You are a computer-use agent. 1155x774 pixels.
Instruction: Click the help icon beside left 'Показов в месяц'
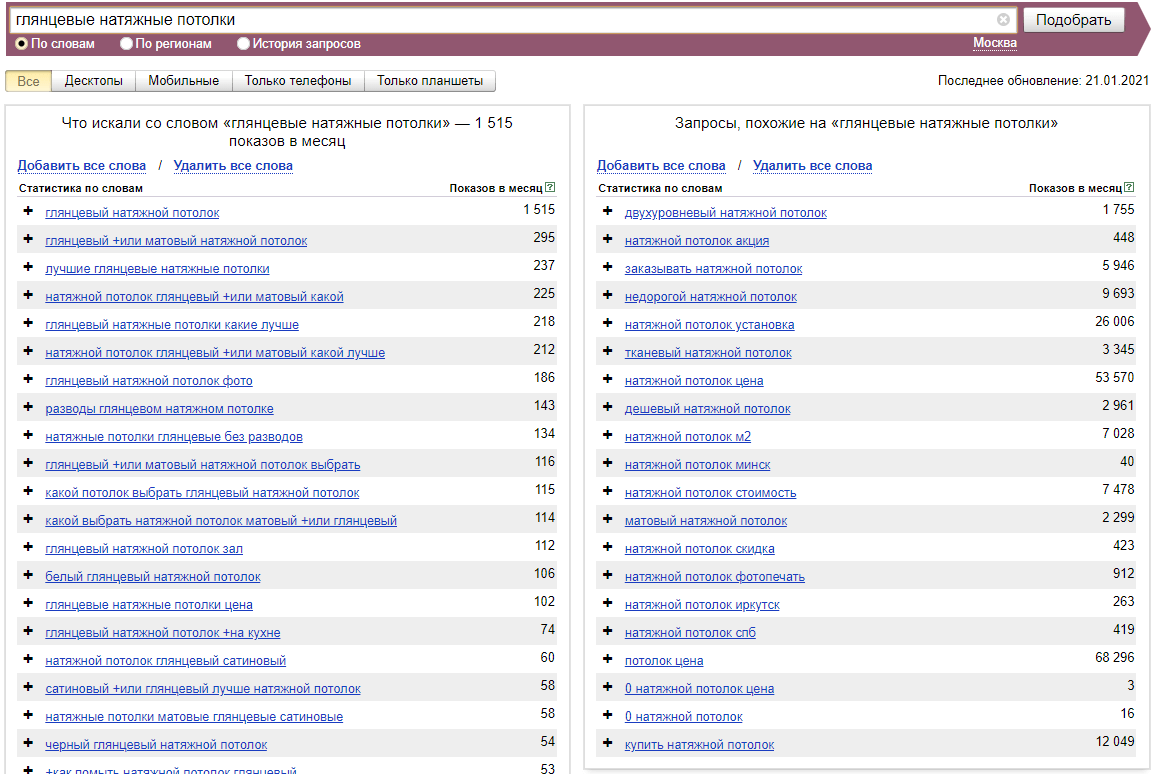point(550,188)
